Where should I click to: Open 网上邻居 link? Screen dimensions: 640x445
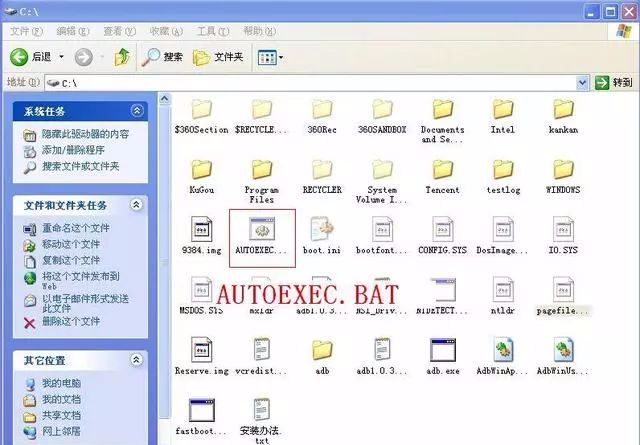pyautogui.click(x=61, y=431)
